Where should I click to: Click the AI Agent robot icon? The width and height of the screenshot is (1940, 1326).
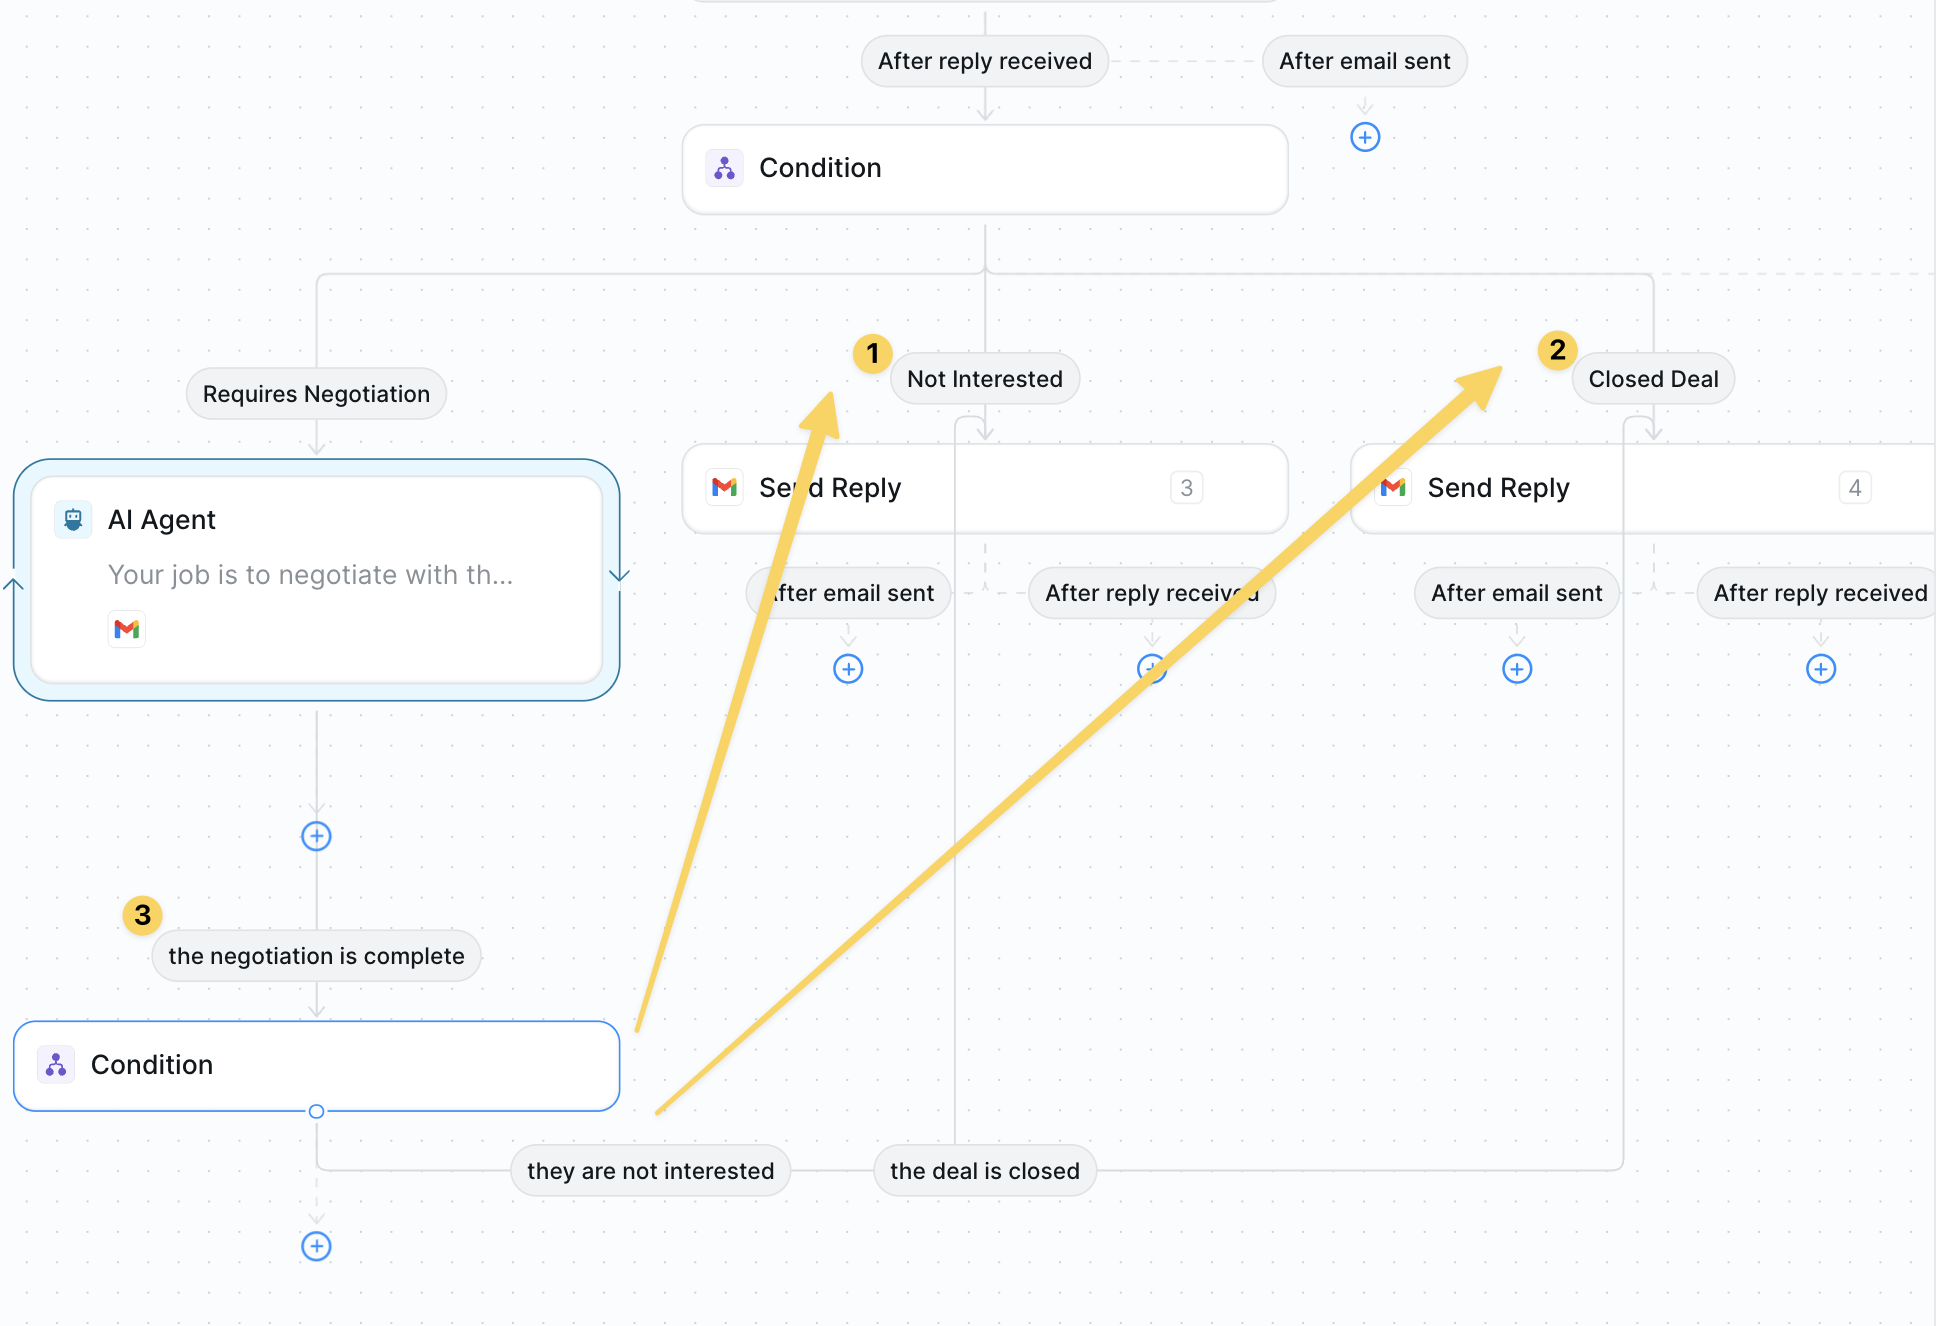[x=73, y=519]
